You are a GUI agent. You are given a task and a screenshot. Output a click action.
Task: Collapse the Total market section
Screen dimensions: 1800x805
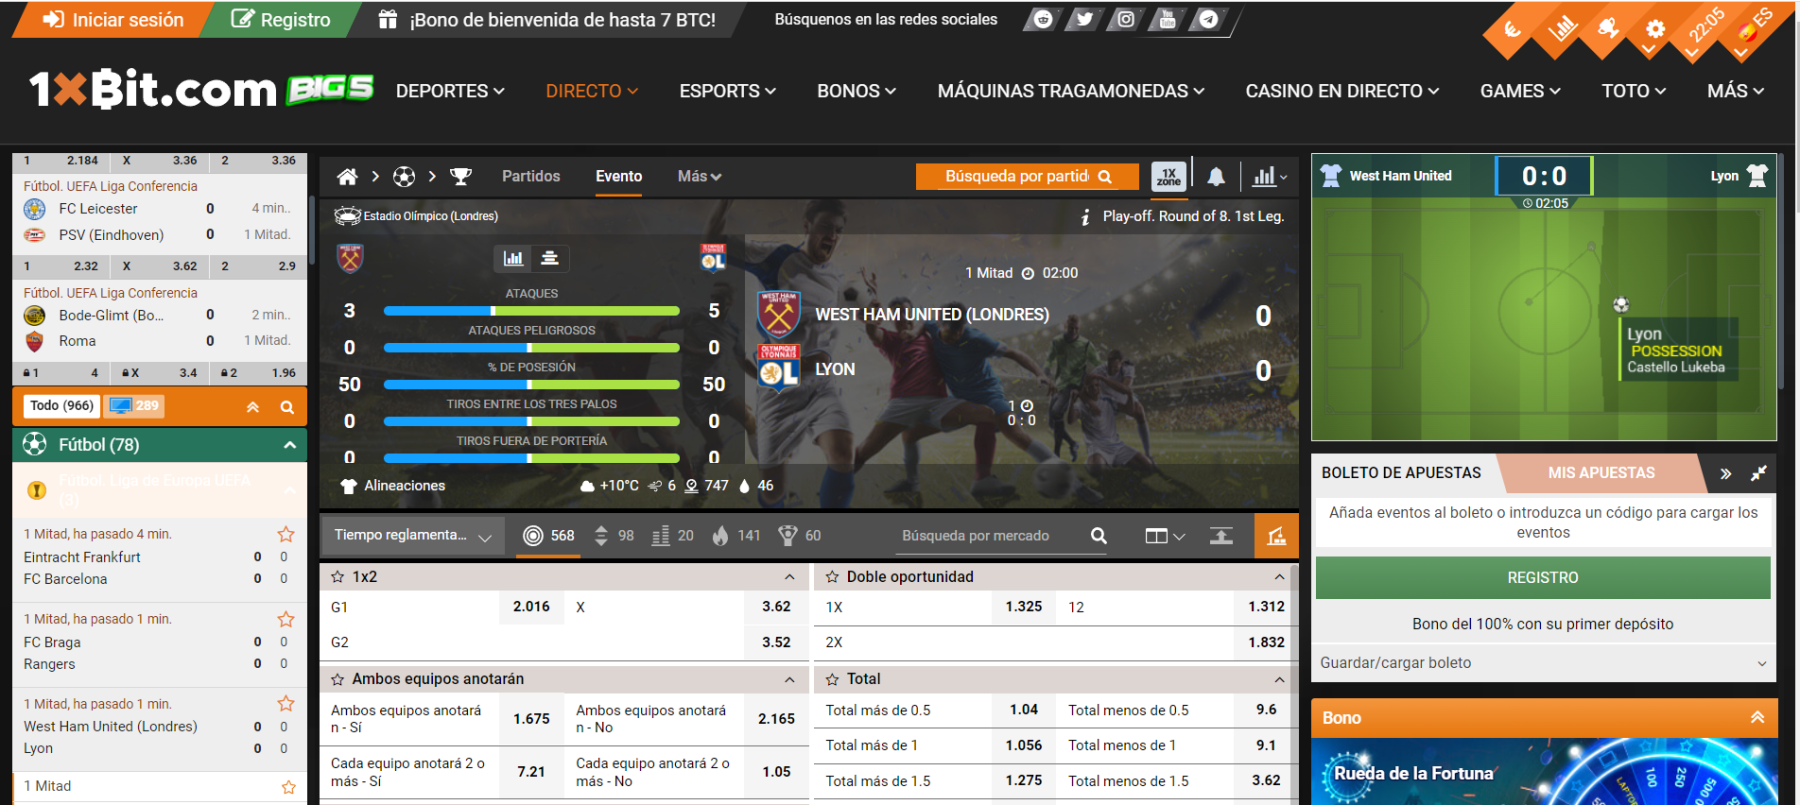[x=1279, y=679]
